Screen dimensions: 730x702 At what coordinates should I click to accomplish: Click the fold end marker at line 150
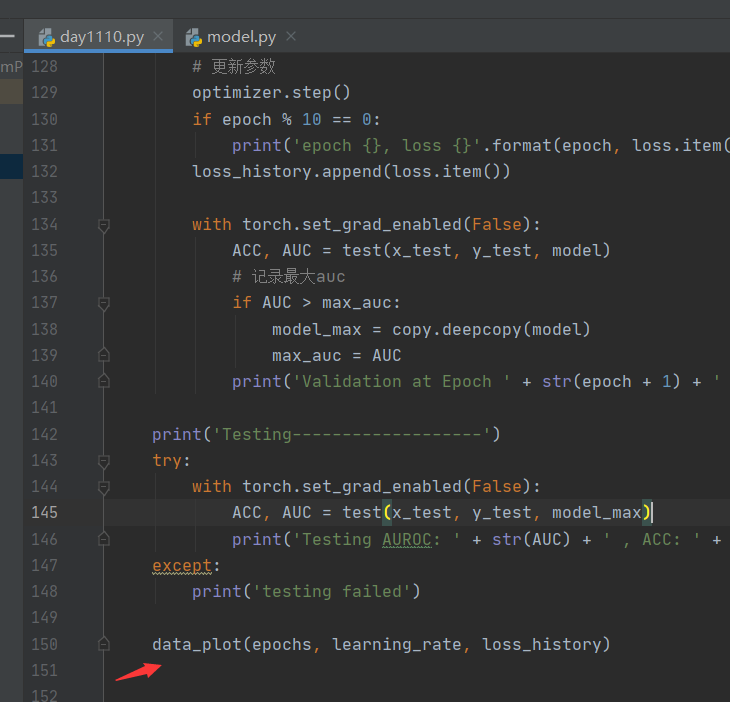click(x=104, y=644)
